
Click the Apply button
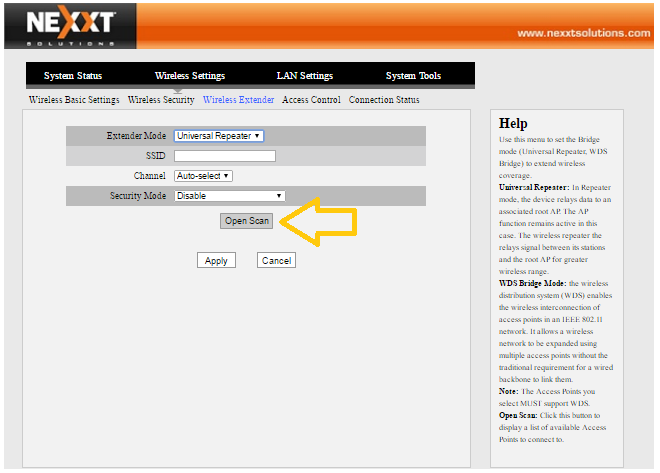click(x=216, y=260)
